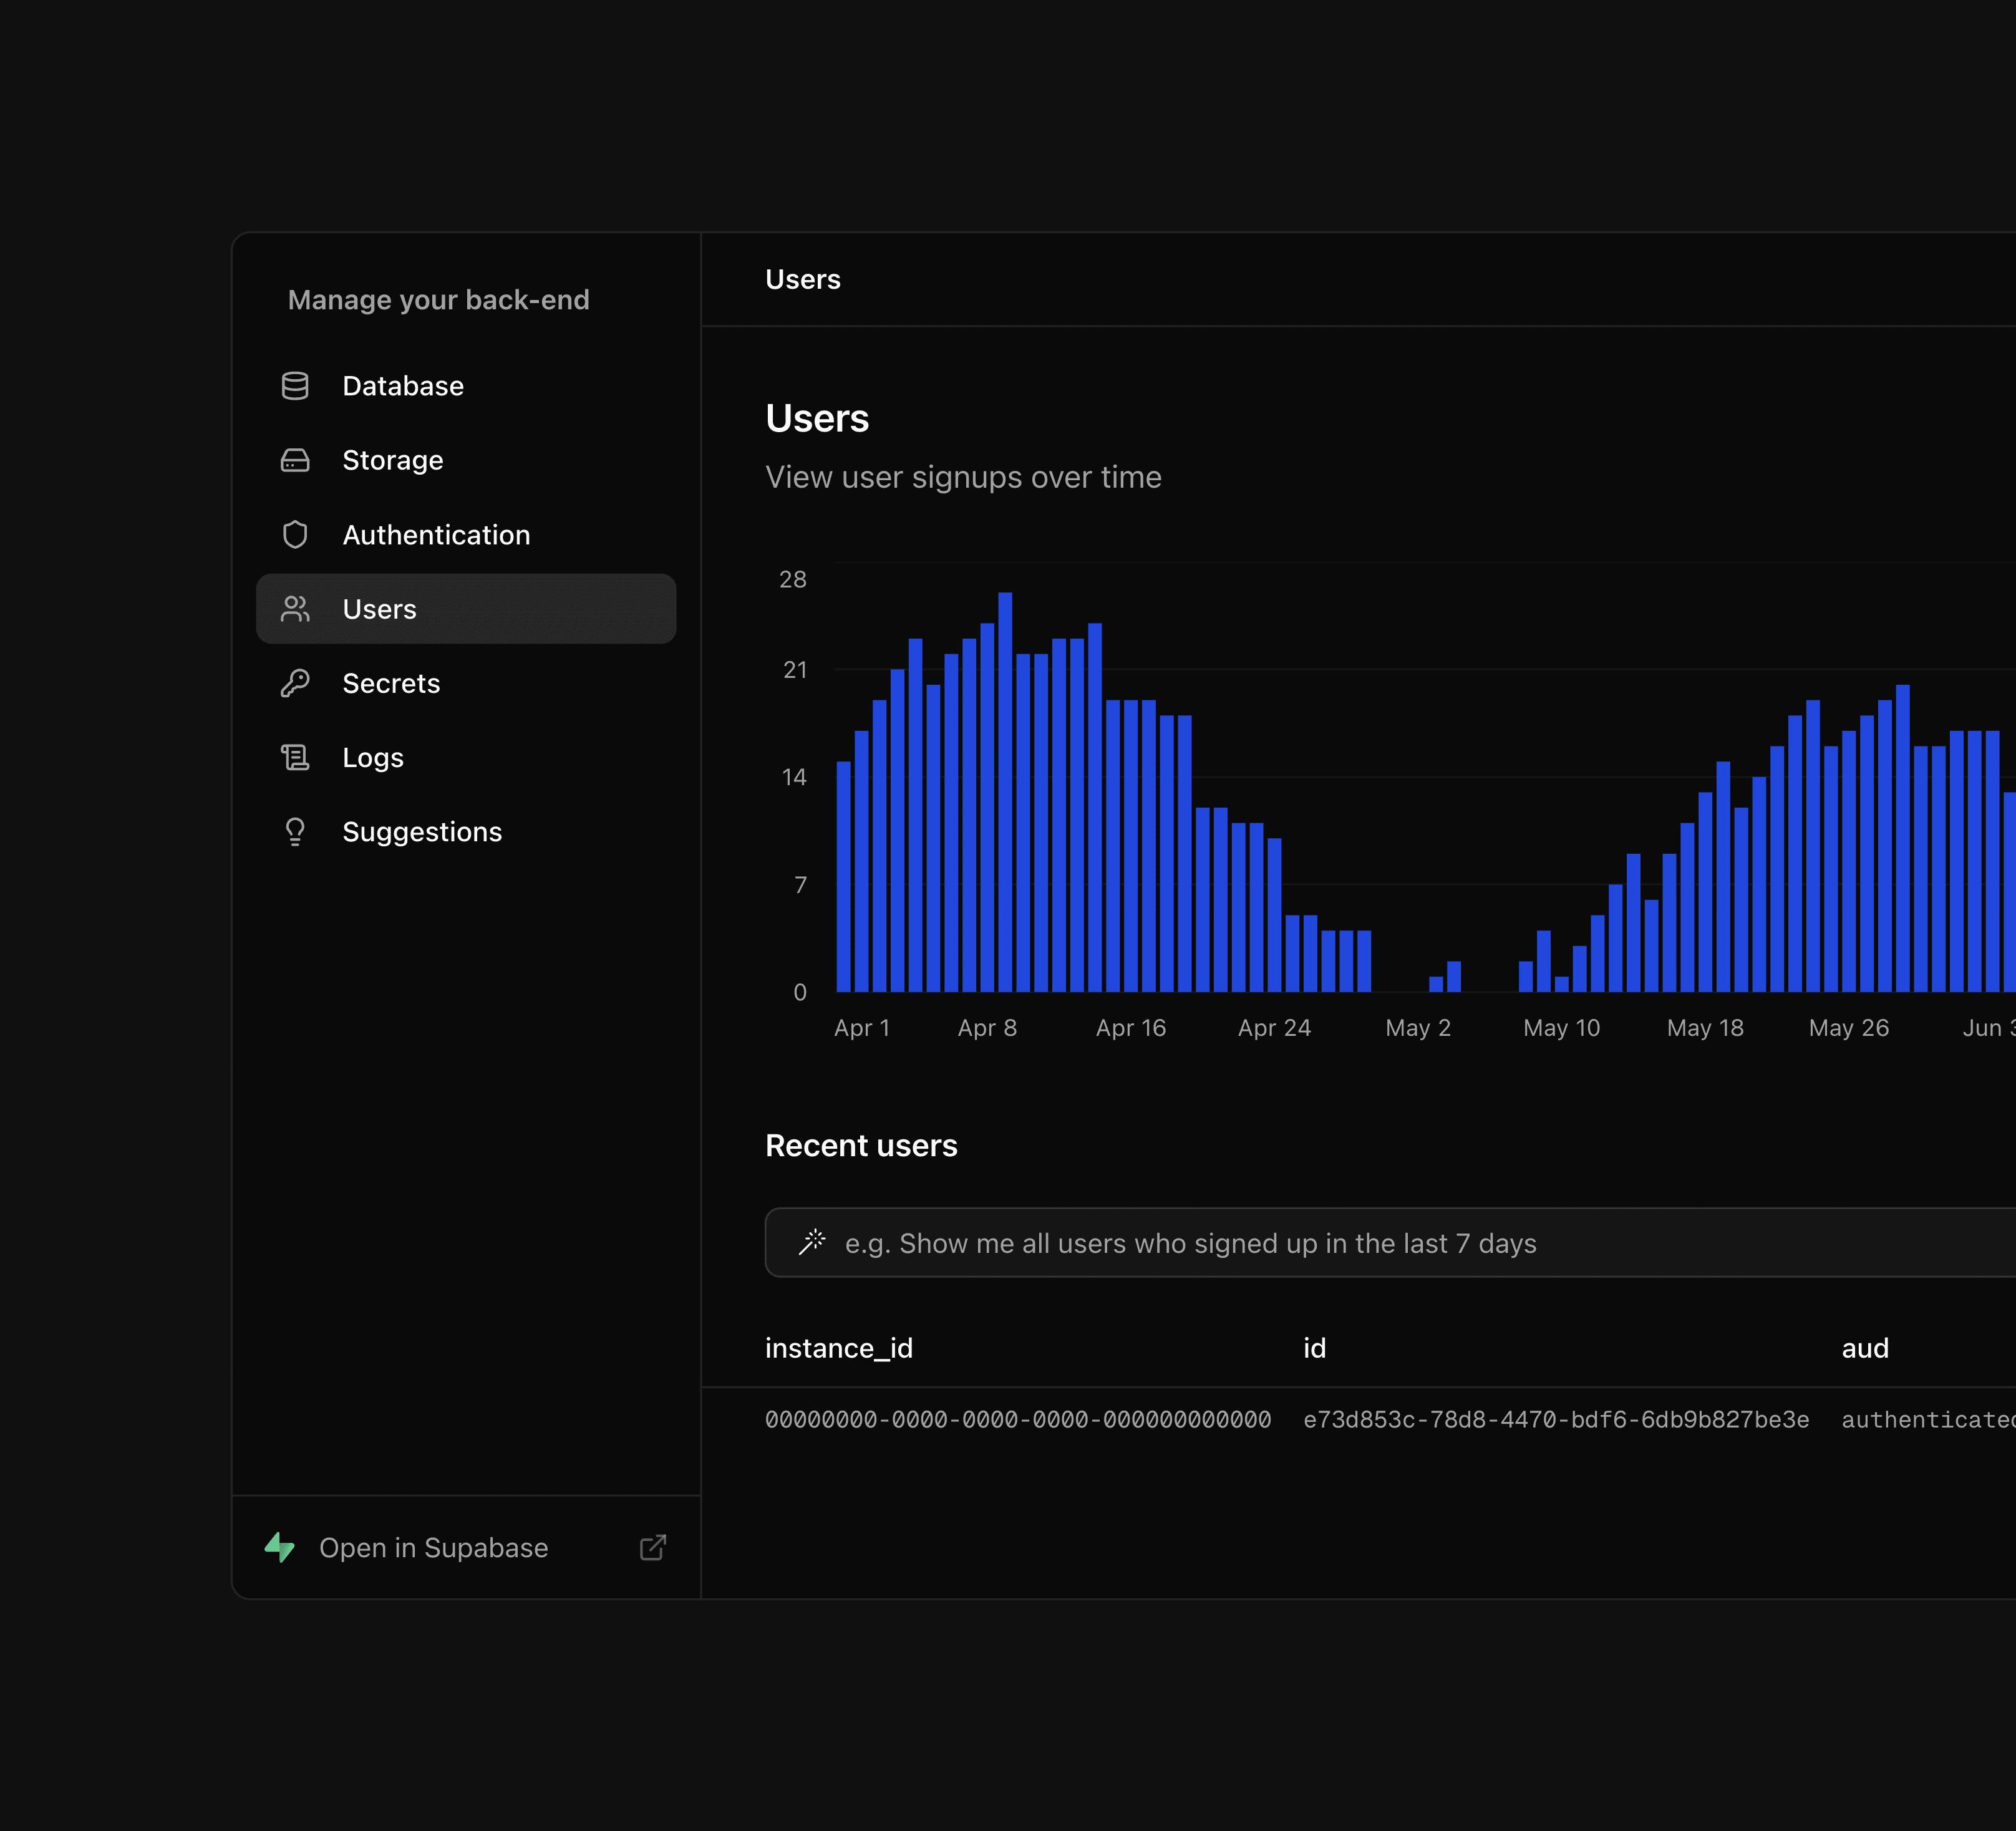Click Open in Supabase link
2016x1831 pixels.
tap(466, 1547)
